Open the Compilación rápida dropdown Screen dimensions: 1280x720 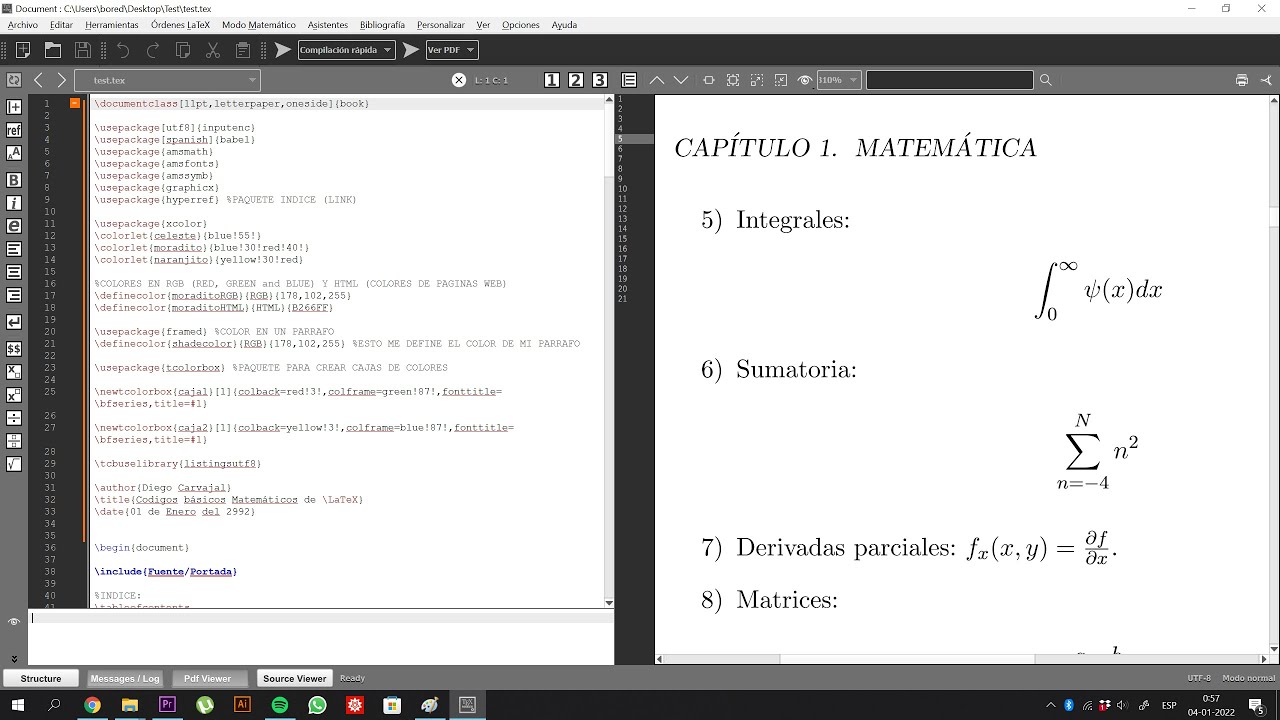pyautogui.click(x=346, y=50)
